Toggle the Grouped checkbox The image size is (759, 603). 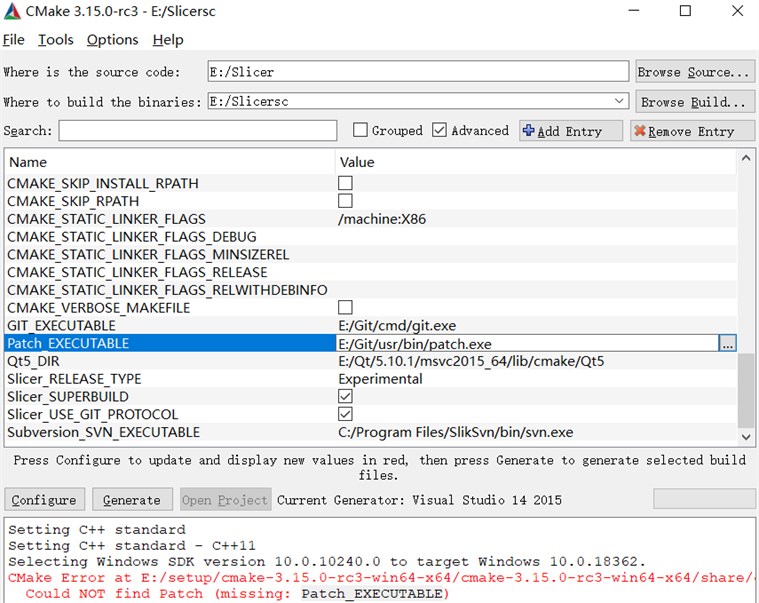coord(360,130)
